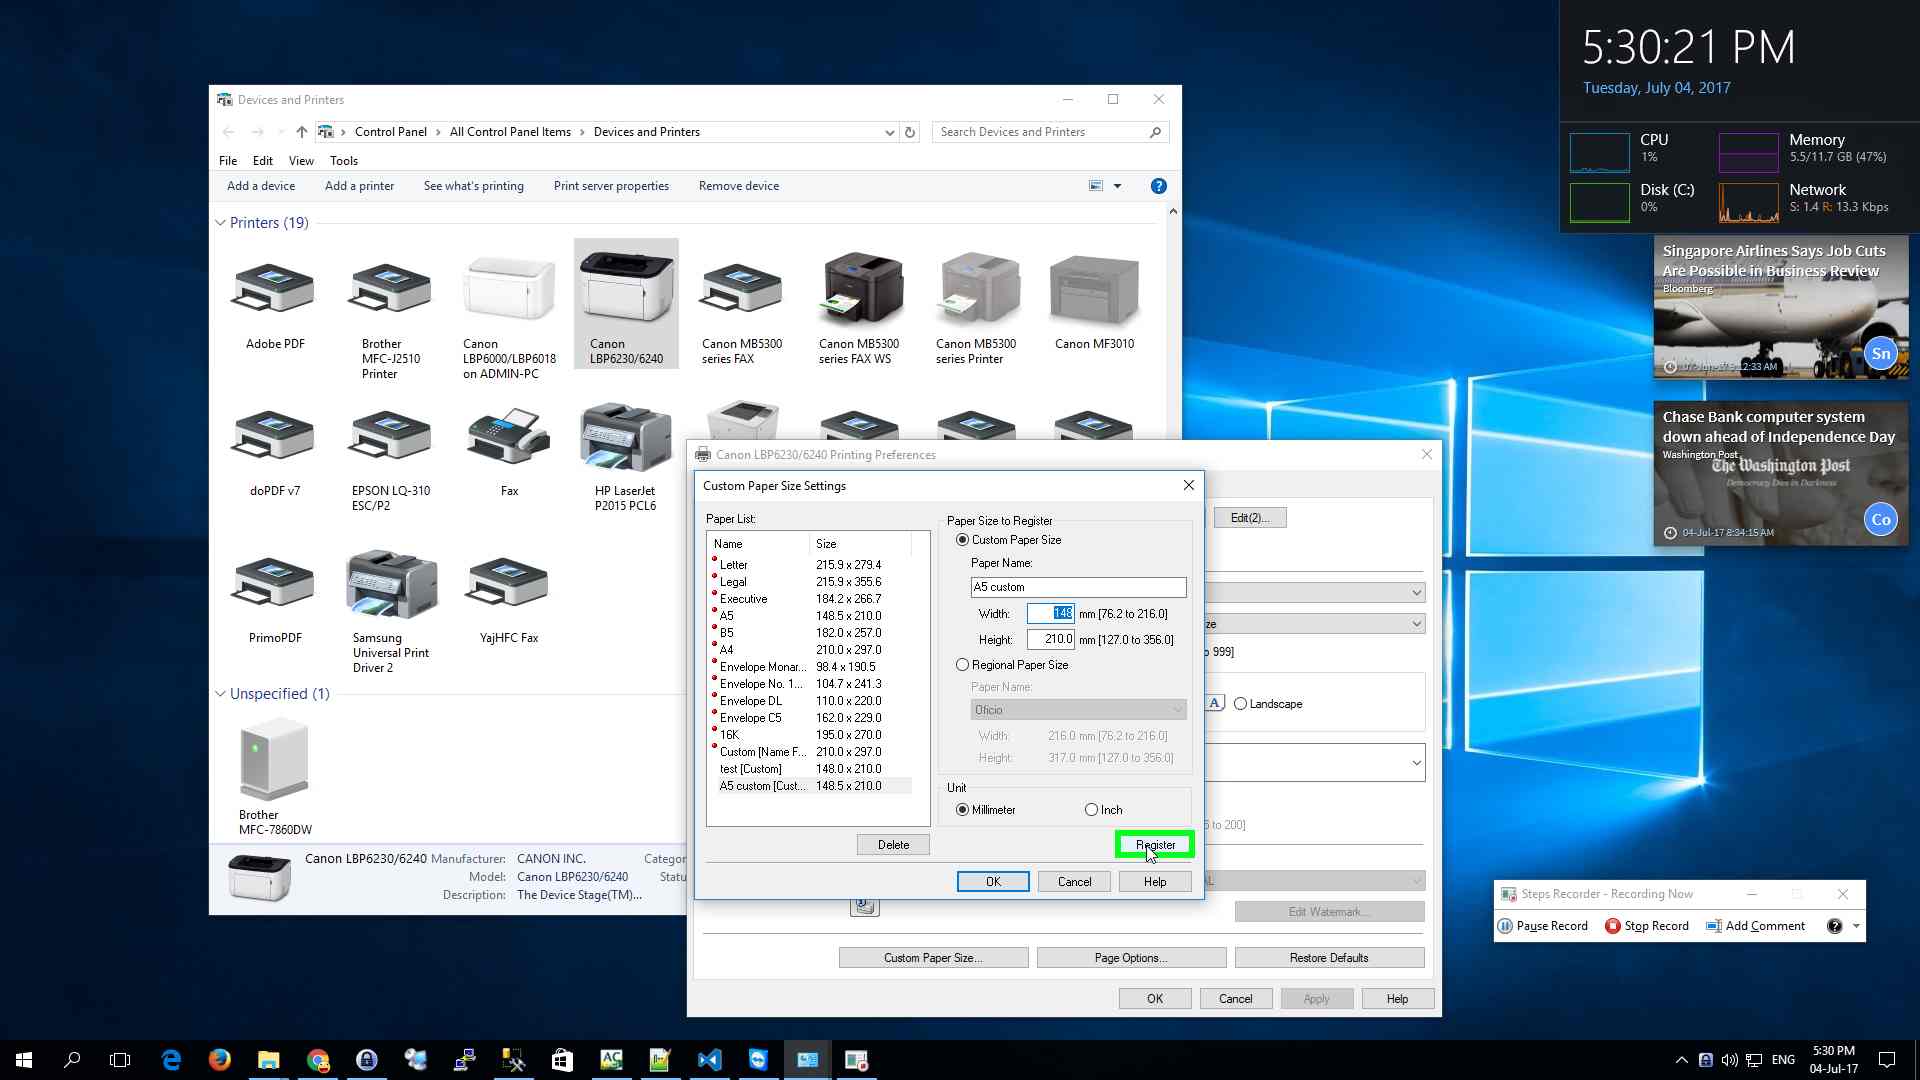Select the Envelope DL paper row

(x=810, y=701)
